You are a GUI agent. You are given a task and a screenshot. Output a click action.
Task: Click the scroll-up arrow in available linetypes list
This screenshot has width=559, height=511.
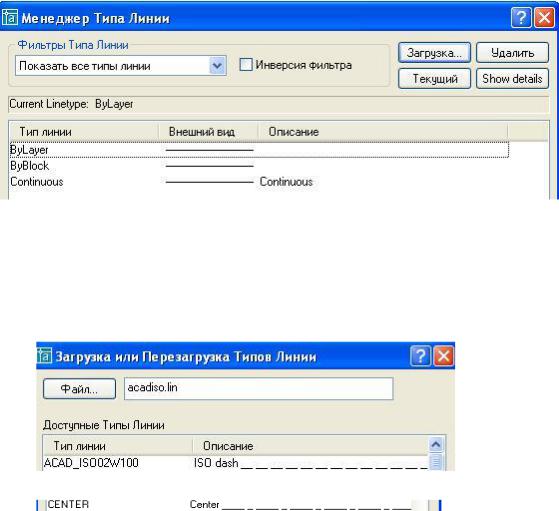[x=436, y=444]
